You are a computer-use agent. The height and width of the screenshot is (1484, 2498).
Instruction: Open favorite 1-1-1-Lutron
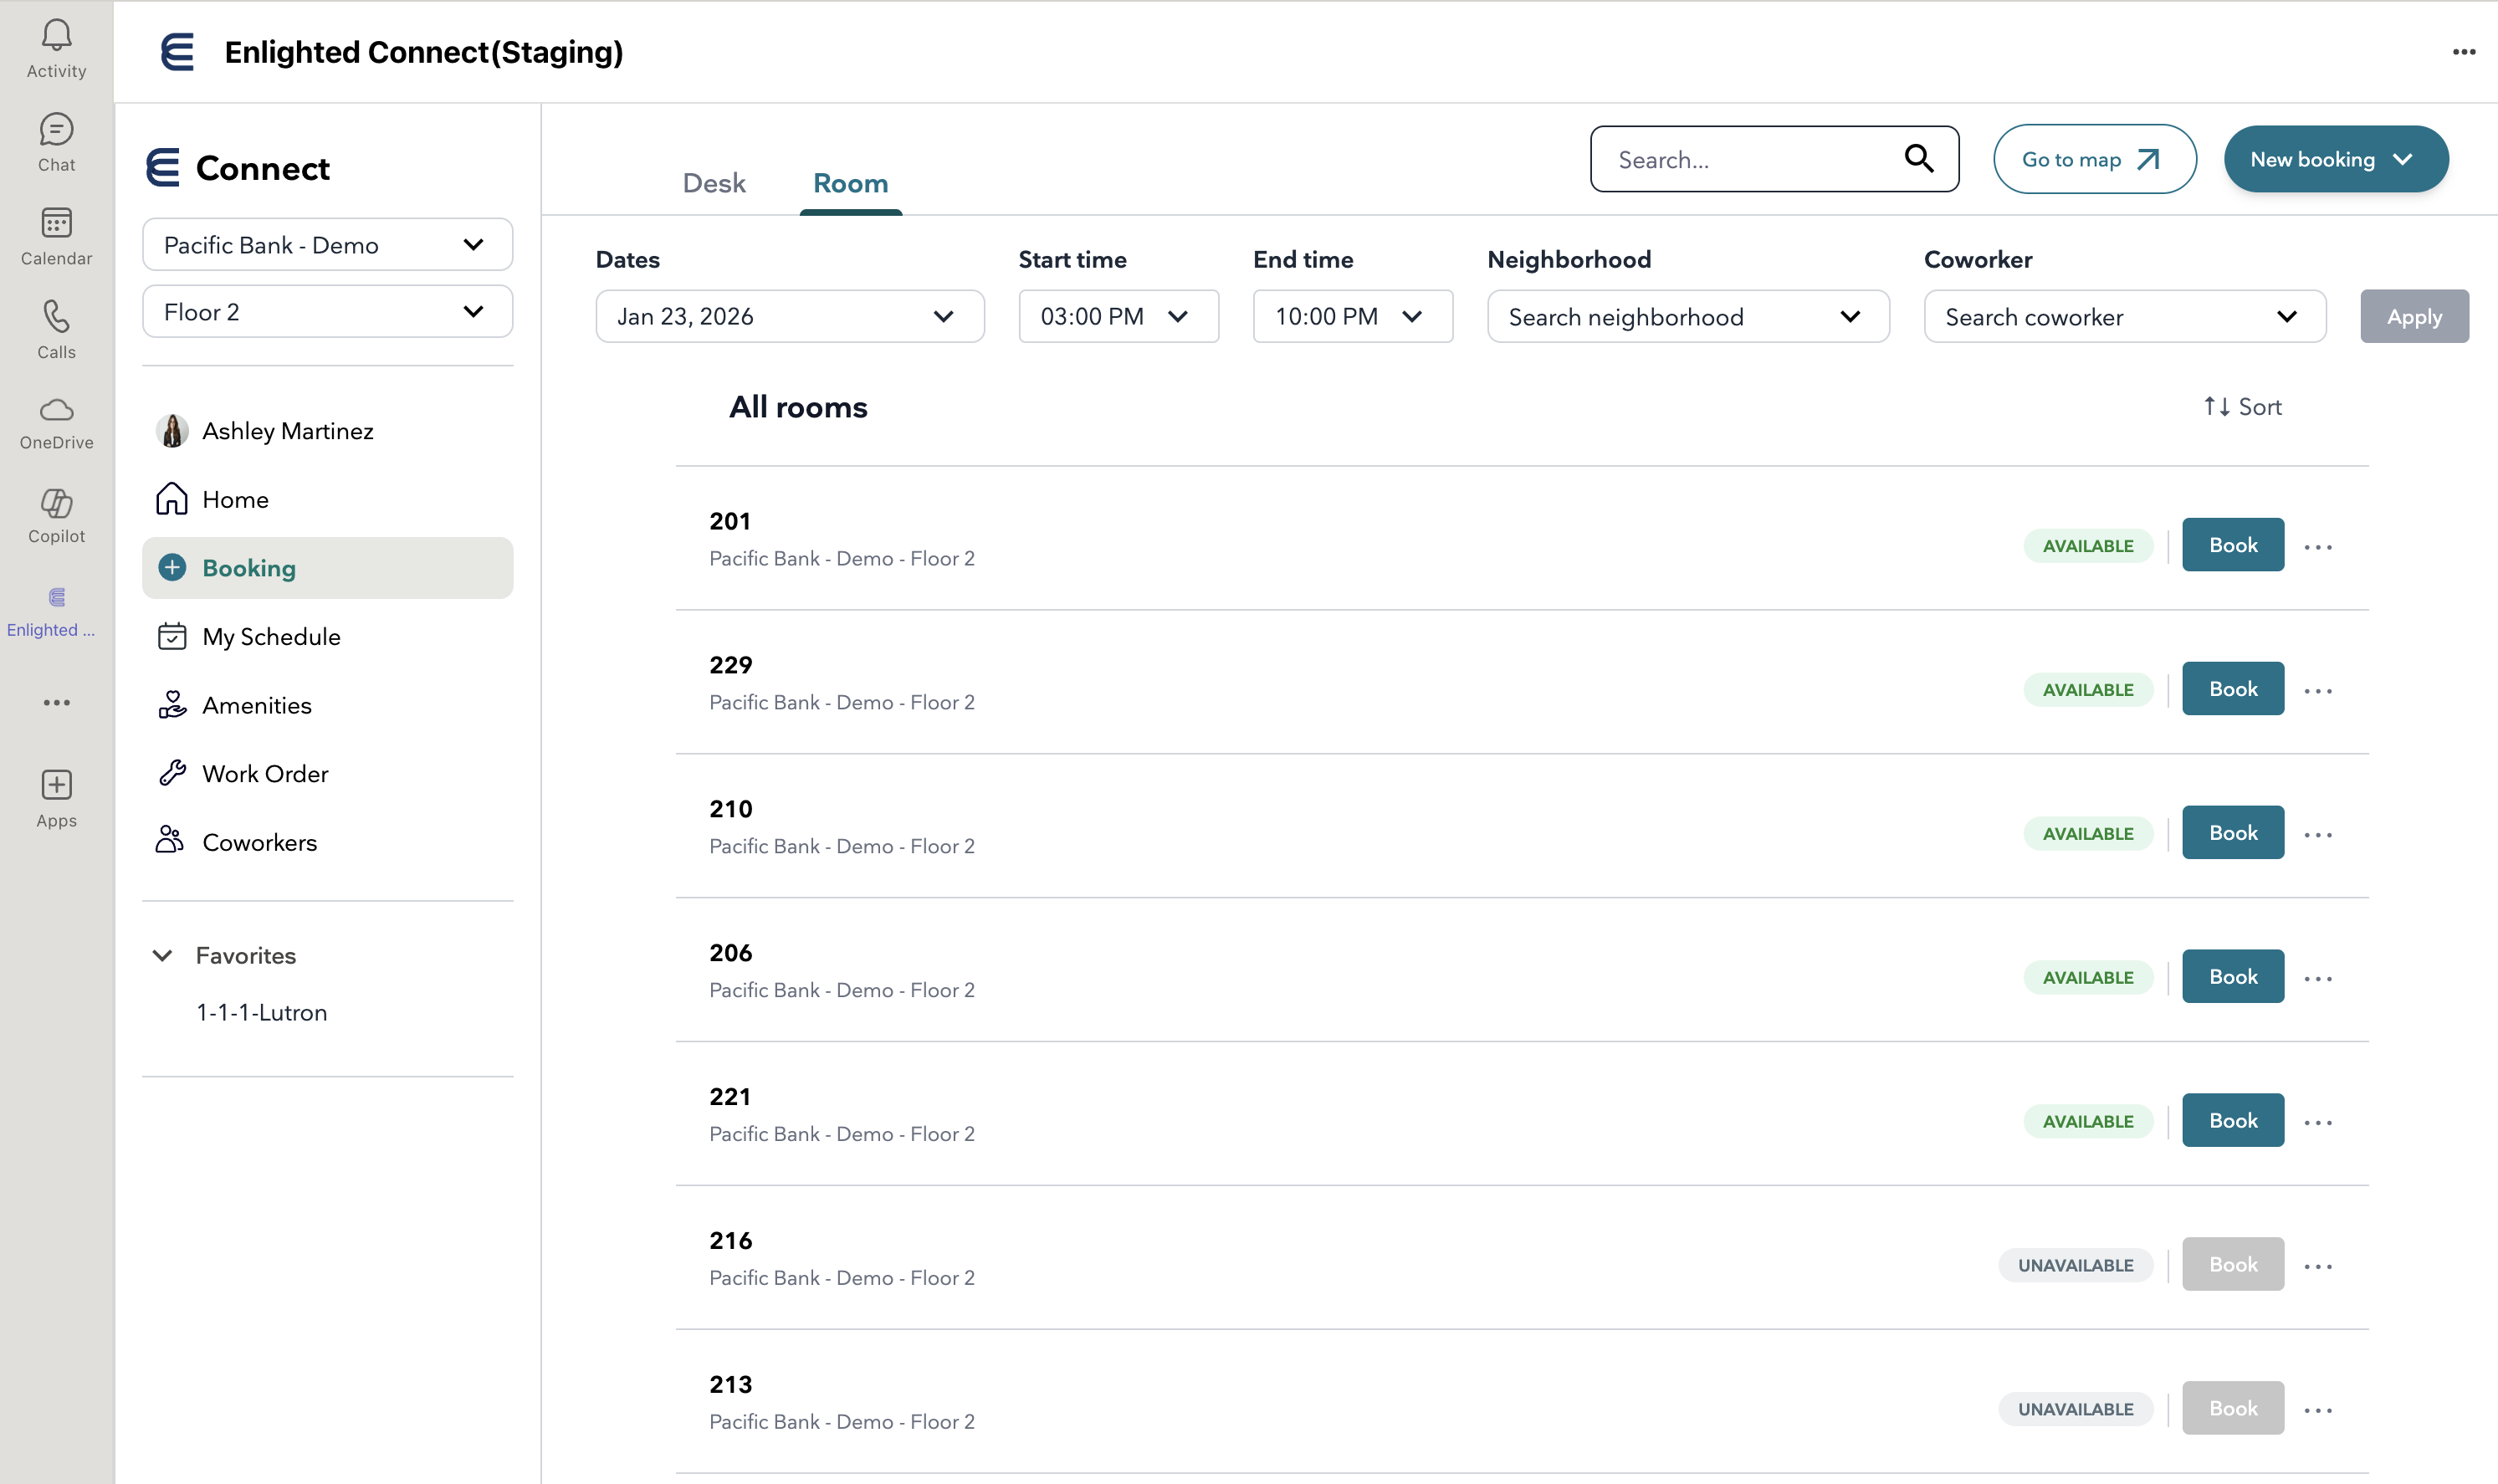(x=262, y=1013)
